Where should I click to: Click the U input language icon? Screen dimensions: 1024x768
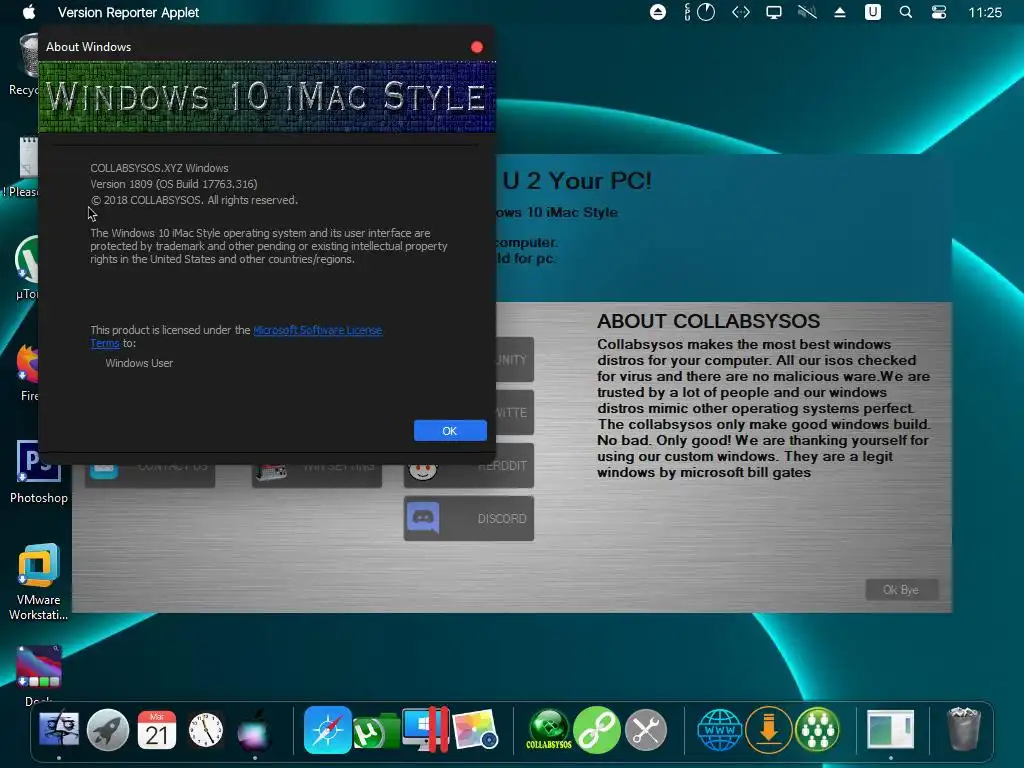point(872,12)
